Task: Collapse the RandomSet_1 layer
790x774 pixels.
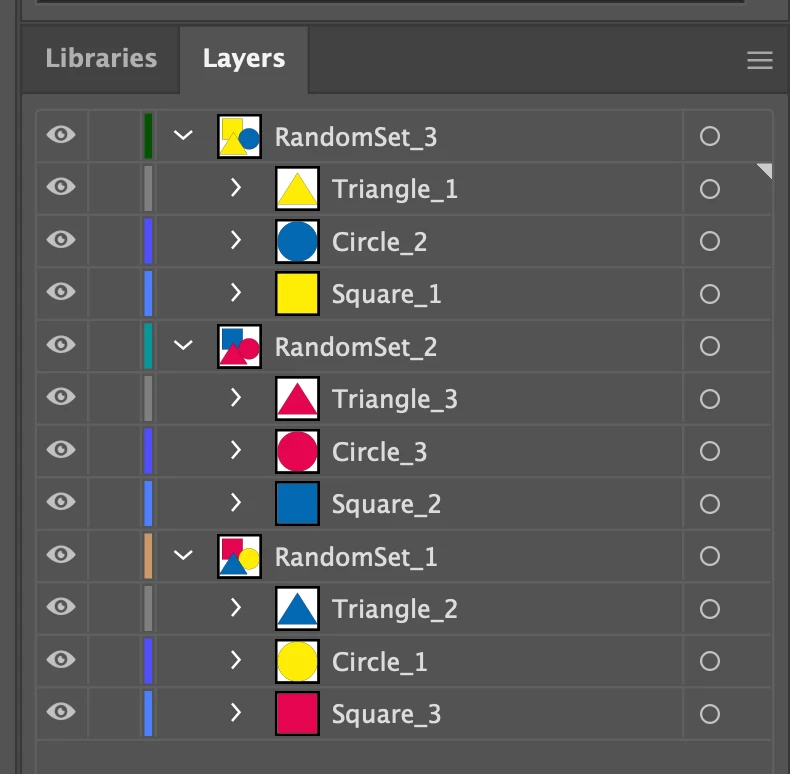Action: click(183, 555)
